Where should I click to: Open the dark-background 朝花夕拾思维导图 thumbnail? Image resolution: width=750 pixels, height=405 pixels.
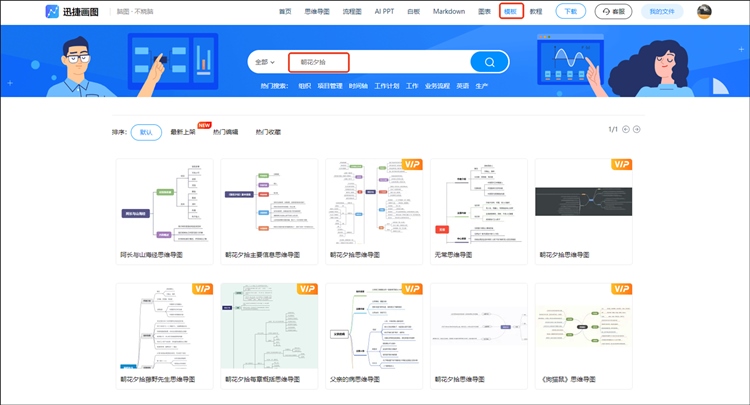click(584, 202)
